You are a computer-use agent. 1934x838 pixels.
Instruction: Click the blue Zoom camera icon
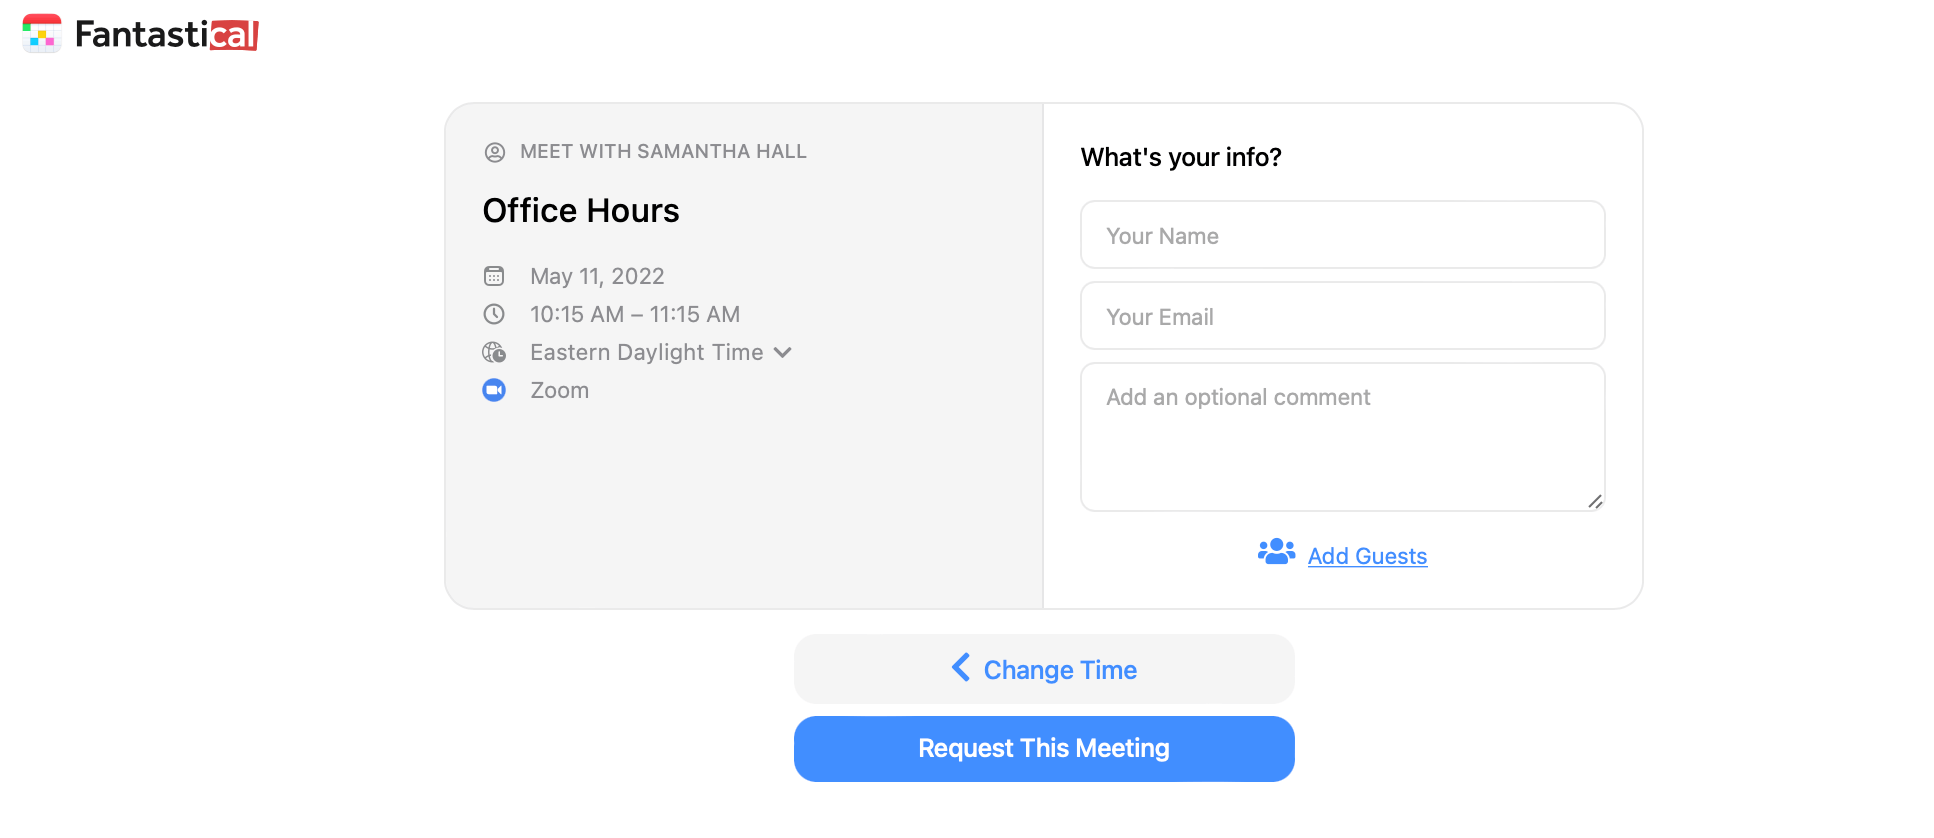coord(494,390)
